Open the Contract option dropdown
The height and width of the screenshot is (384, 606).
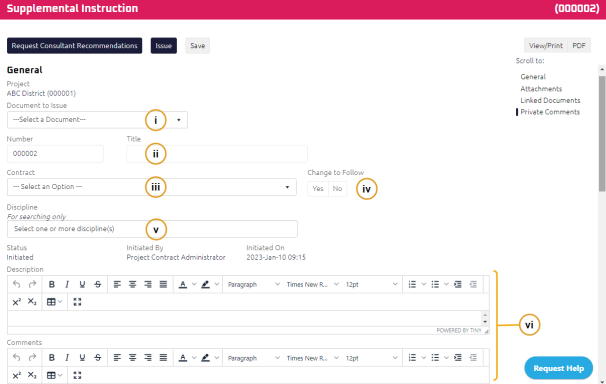[152, 187]
